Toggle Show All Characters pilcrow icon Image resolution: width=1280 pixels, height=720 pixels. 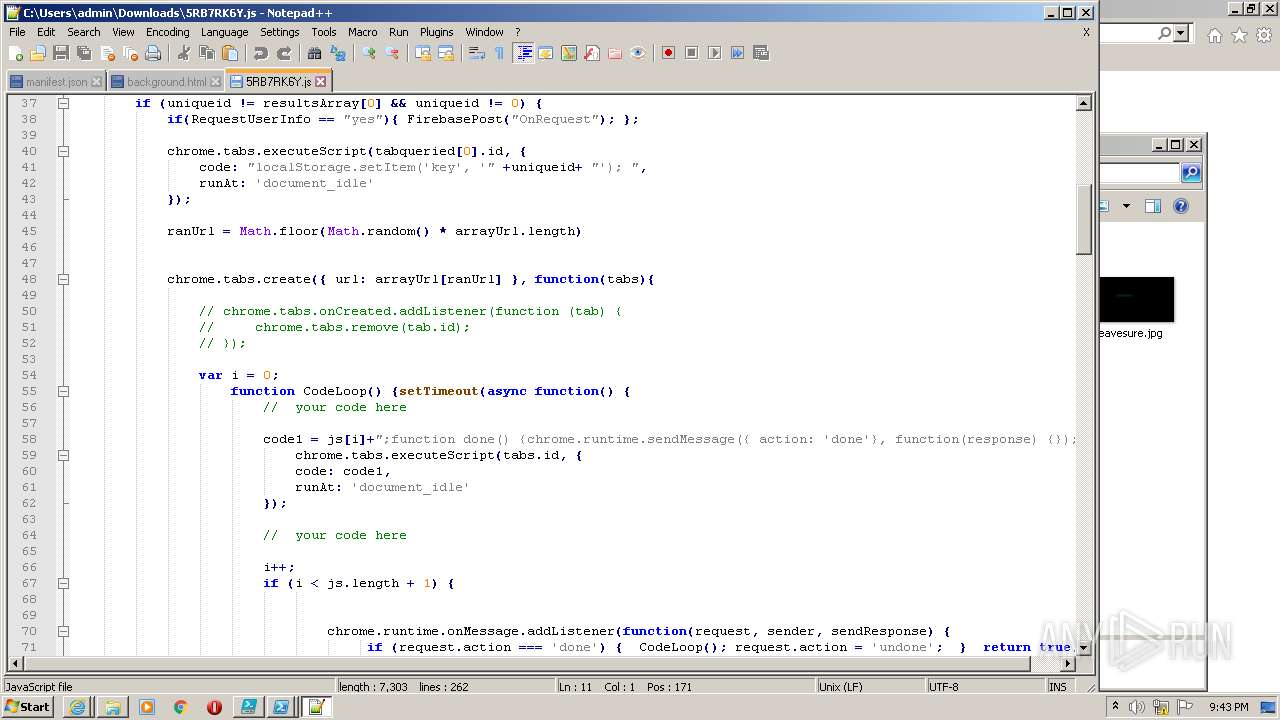(x=500, y=53)
